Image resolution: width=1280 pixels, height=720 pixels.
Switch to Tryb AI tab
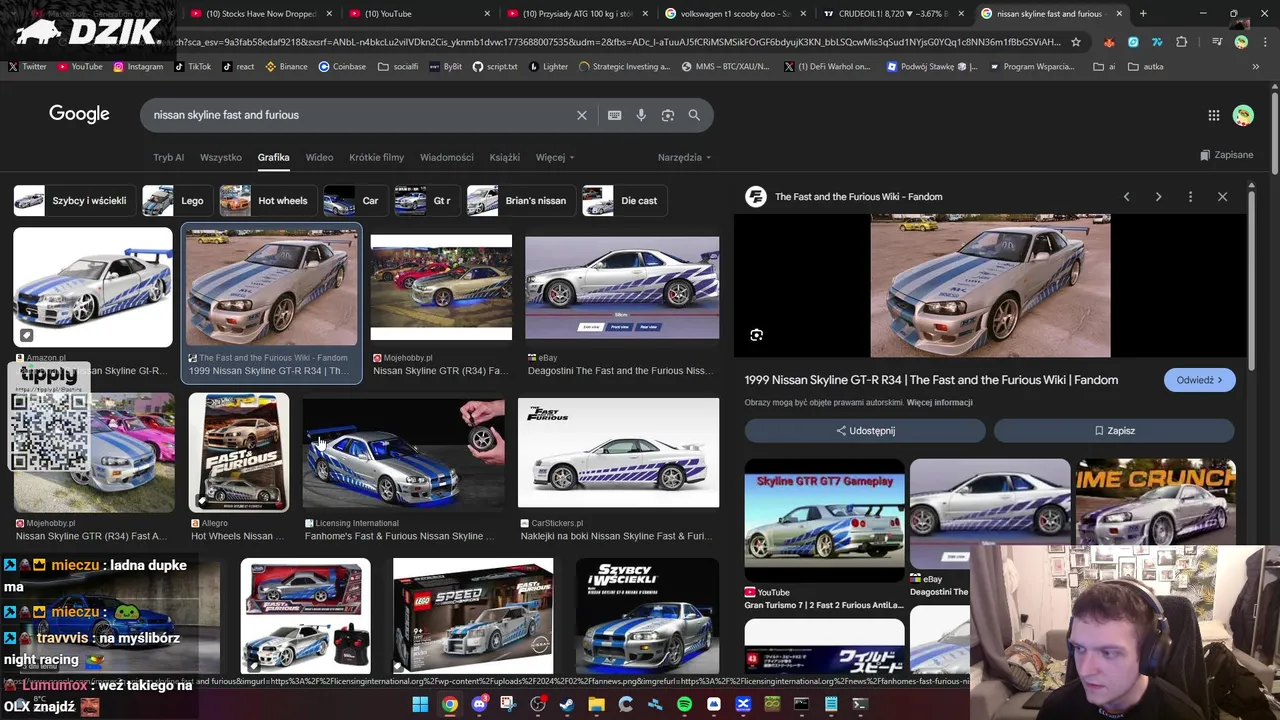(x=168, y=157)
